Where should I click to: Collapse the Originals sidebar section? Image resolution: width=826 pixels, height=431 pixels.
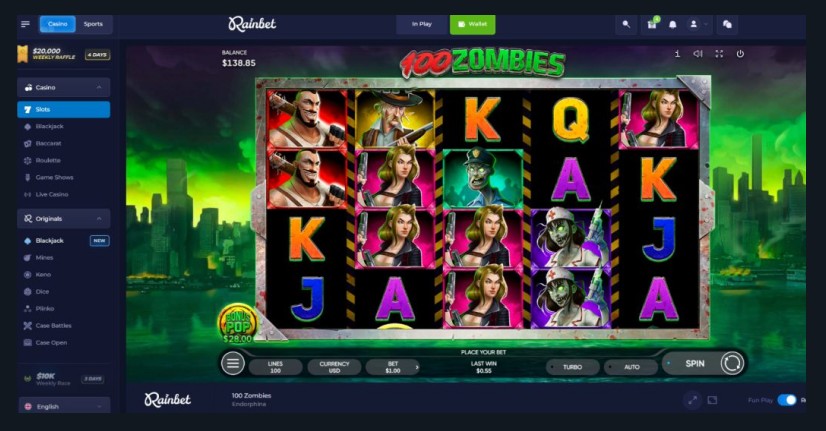point(99,219)
